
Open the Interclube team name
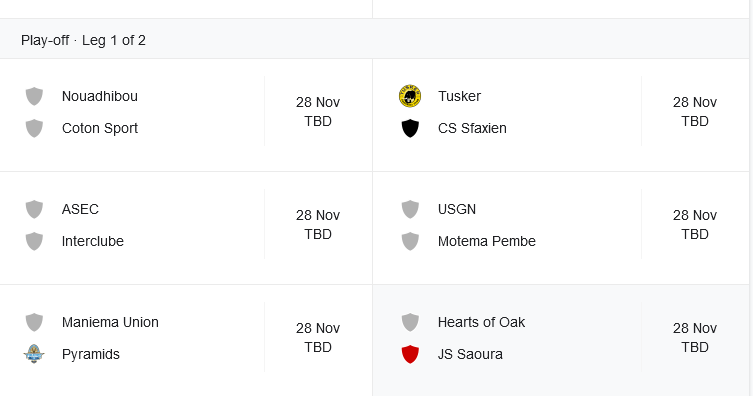pos(93,241)
